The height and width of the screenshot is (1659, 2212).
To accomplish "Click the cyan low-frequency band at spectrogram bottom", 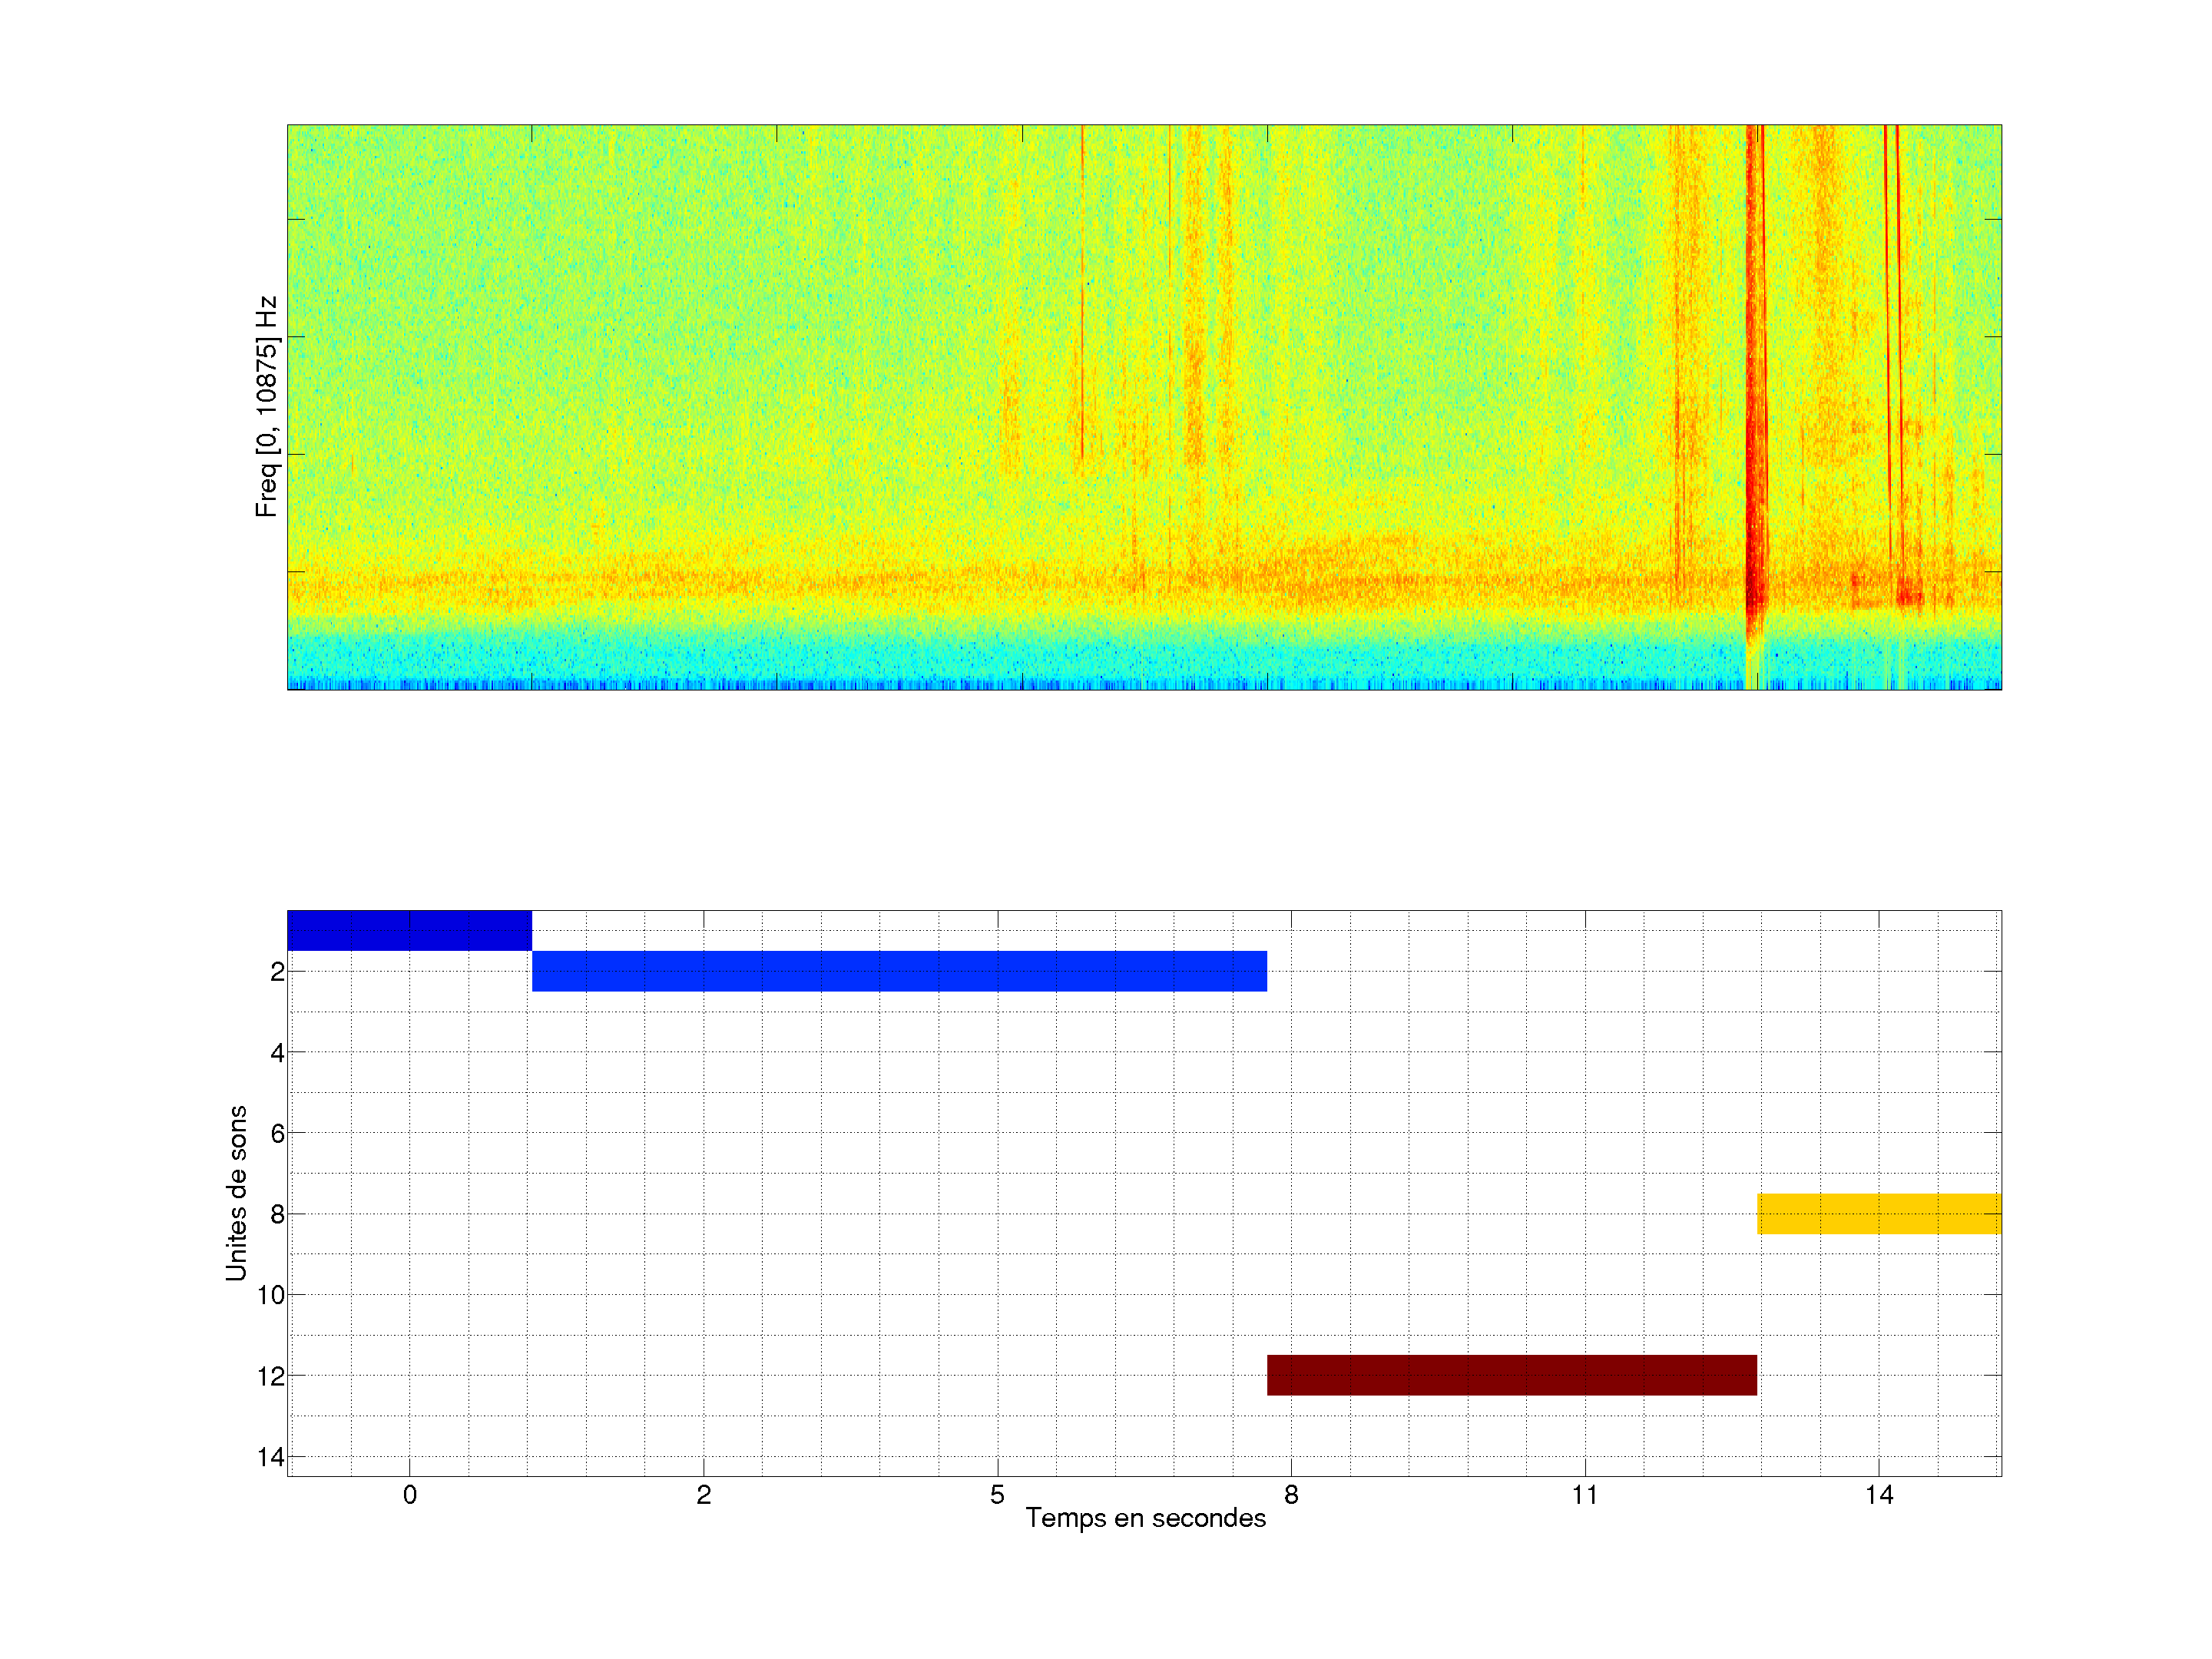I will [x=1000, y=655].
